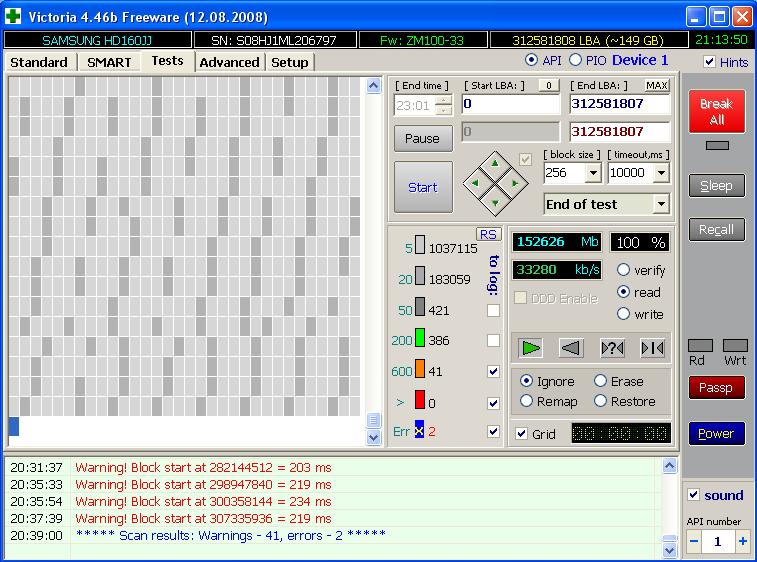This screenshot has height=562, width=757.
Task: Click the up arrow on navigation diamond
Action: click(493, 164)
